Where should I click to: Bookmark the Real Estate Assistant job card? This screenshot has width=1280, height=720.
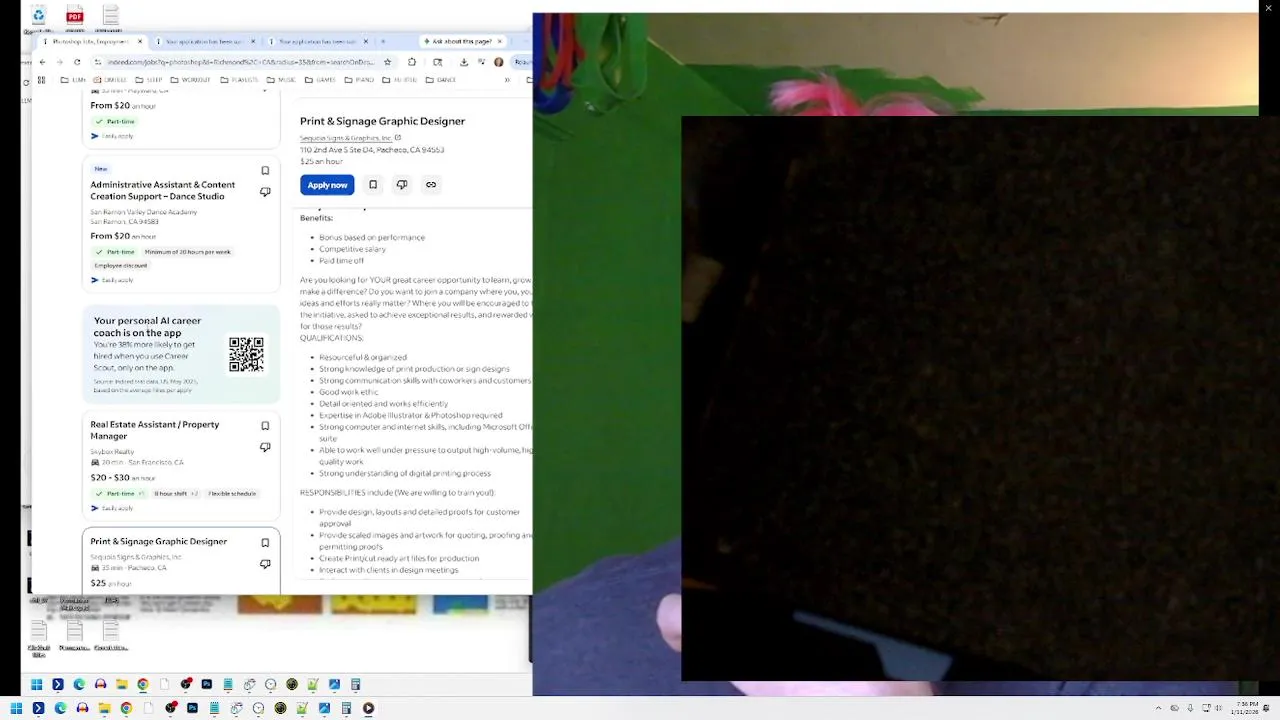(265, 426)
